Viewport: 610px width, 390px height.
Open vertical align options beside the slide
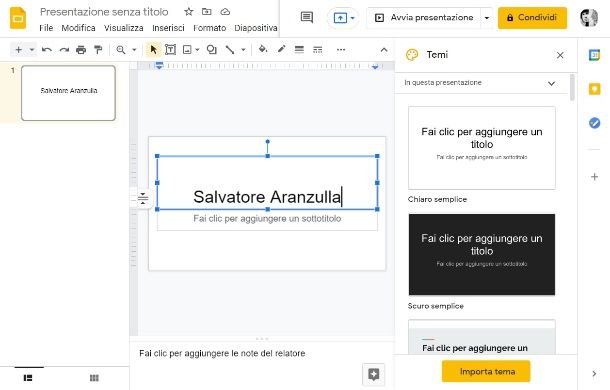pos(143,198)
